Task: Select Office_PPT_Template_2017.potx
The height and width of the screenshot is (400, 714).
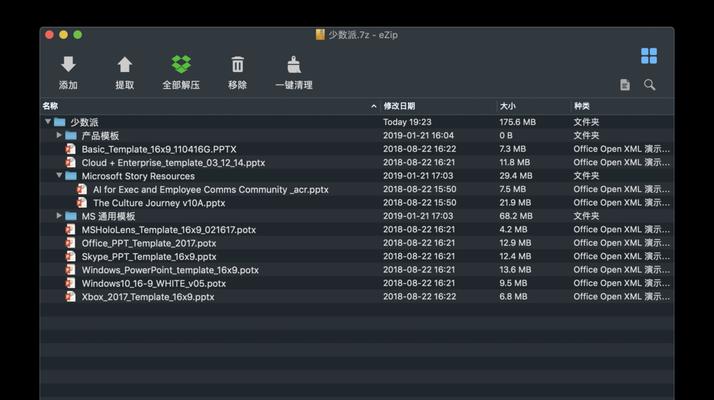Action: pyautogui.click(x=149, y=243)
